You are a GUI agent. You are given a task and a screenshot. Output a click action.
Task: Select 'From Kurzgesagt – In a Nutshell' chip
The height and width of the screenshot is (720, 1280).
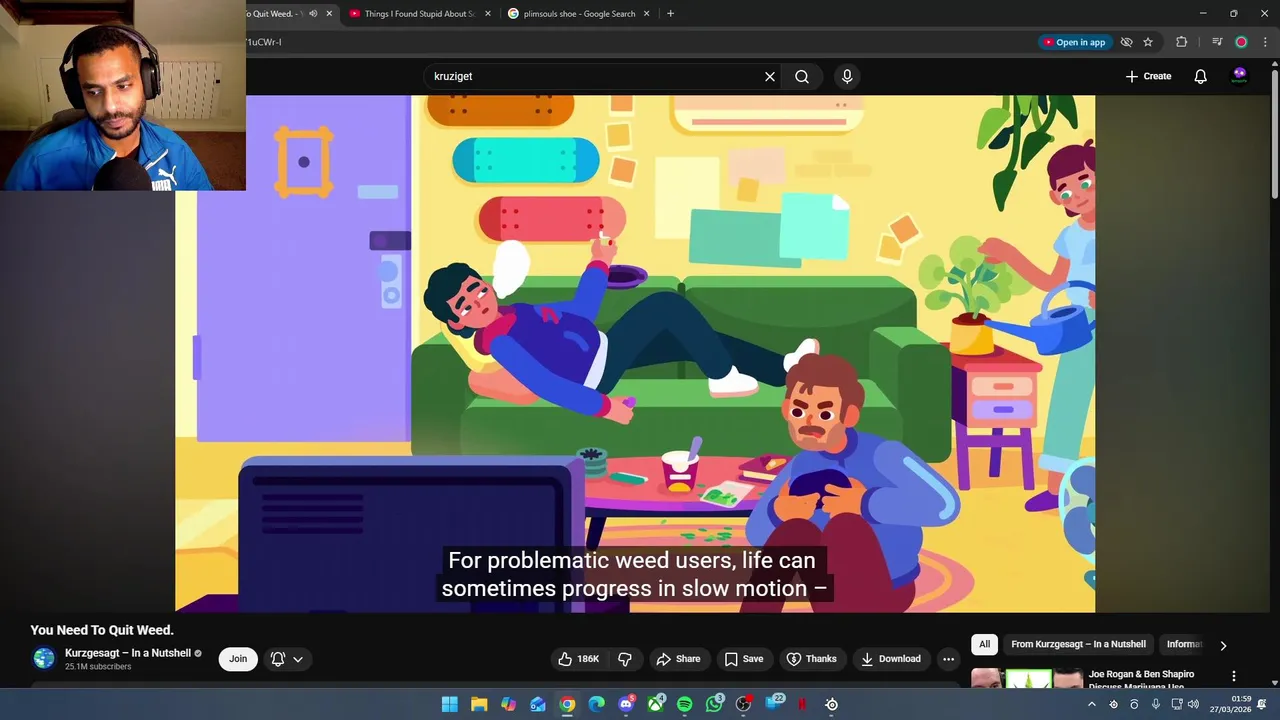[x=1078, y=644]
